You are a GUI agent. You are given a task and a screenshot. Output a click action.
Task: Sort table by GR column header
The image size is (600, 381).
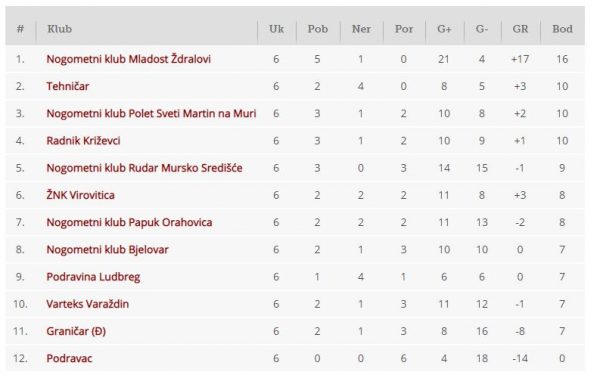[520, 29]
